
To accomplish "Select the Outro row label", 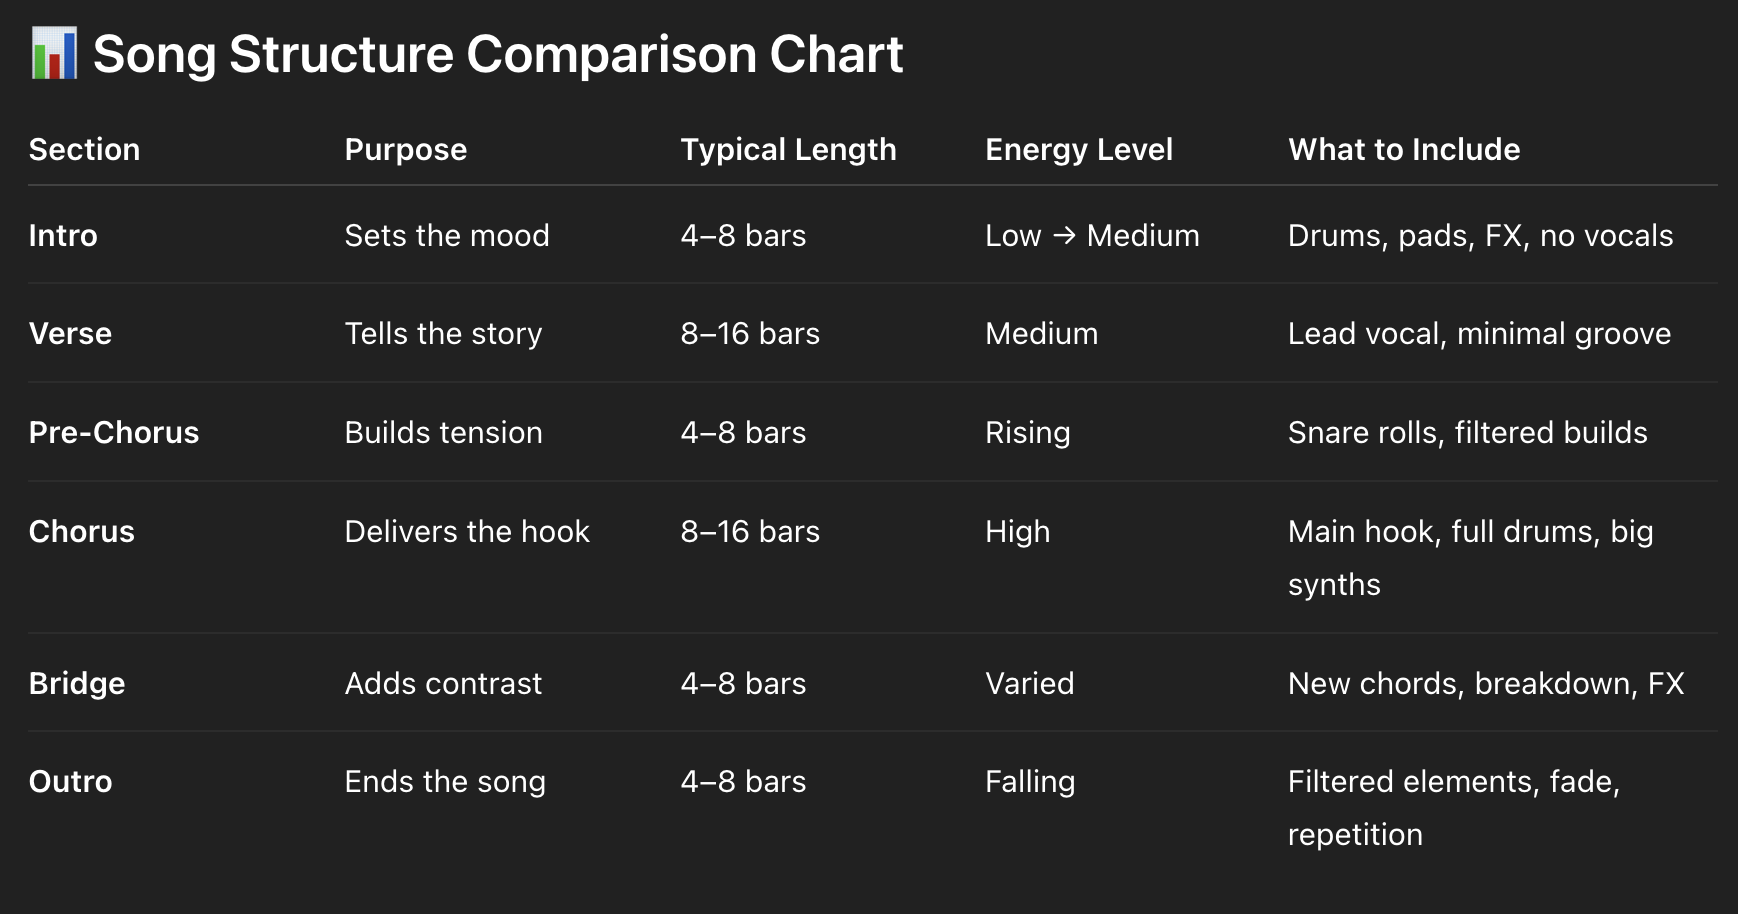I will tap(70, 782).
